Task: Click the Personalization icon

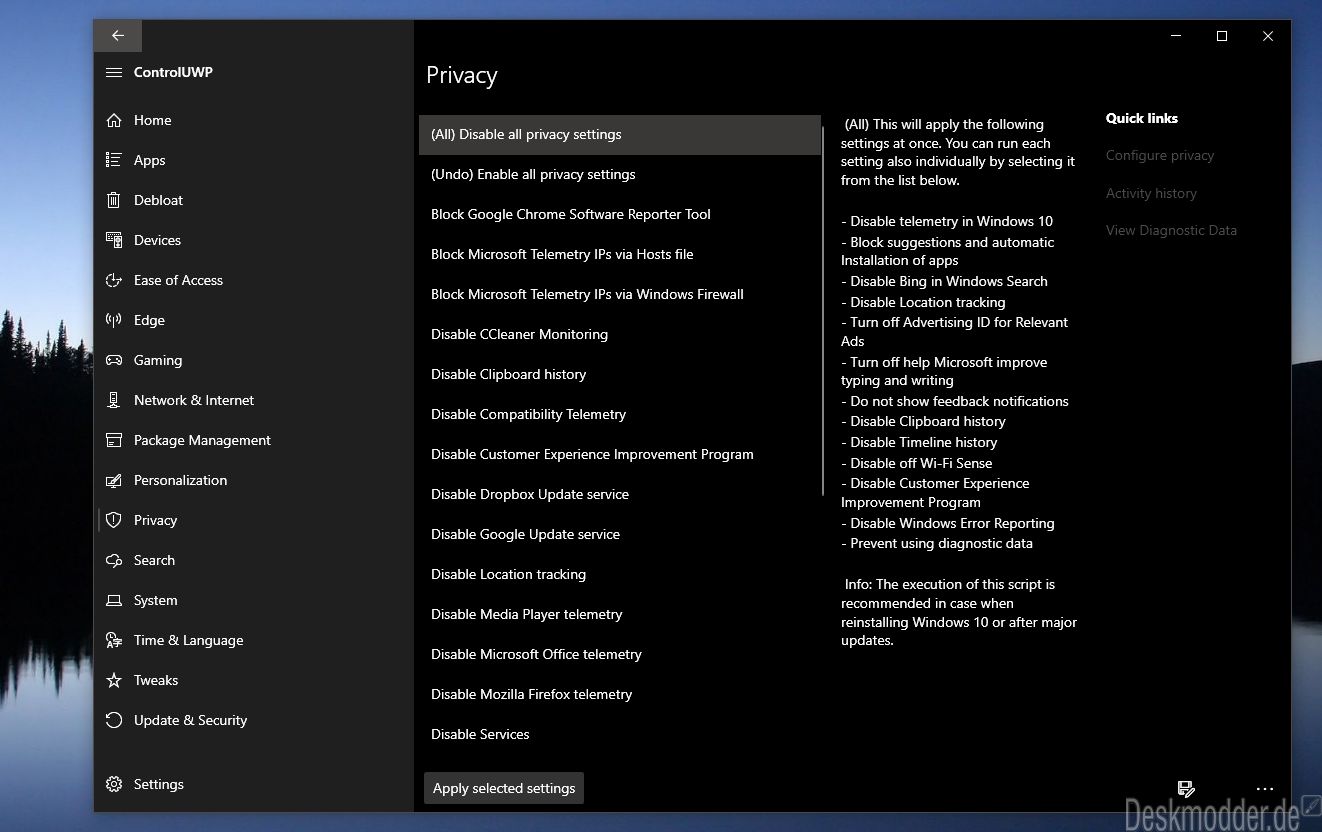Action: pyautogui.click(x=114, y=480)
